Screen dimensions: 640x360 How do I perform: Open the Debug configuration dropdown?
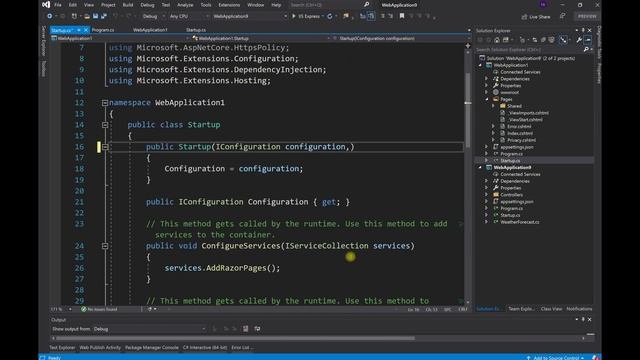153,16
